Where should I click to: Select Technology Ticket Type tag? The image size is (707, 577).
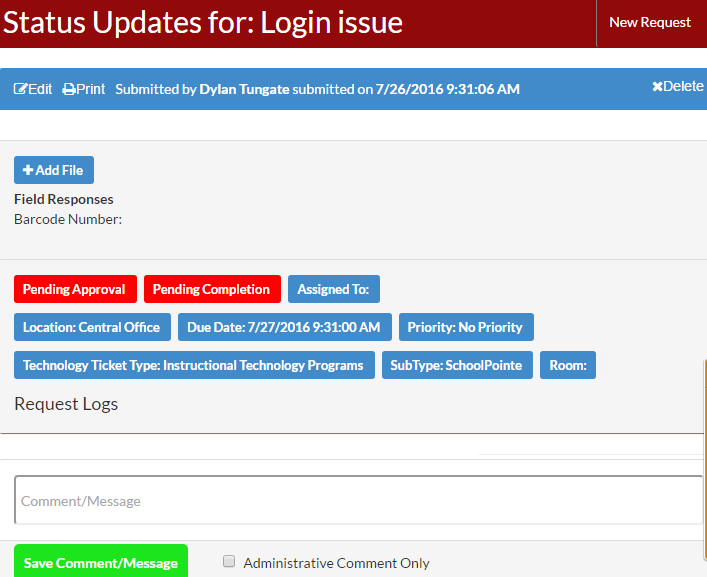[194, 365]
